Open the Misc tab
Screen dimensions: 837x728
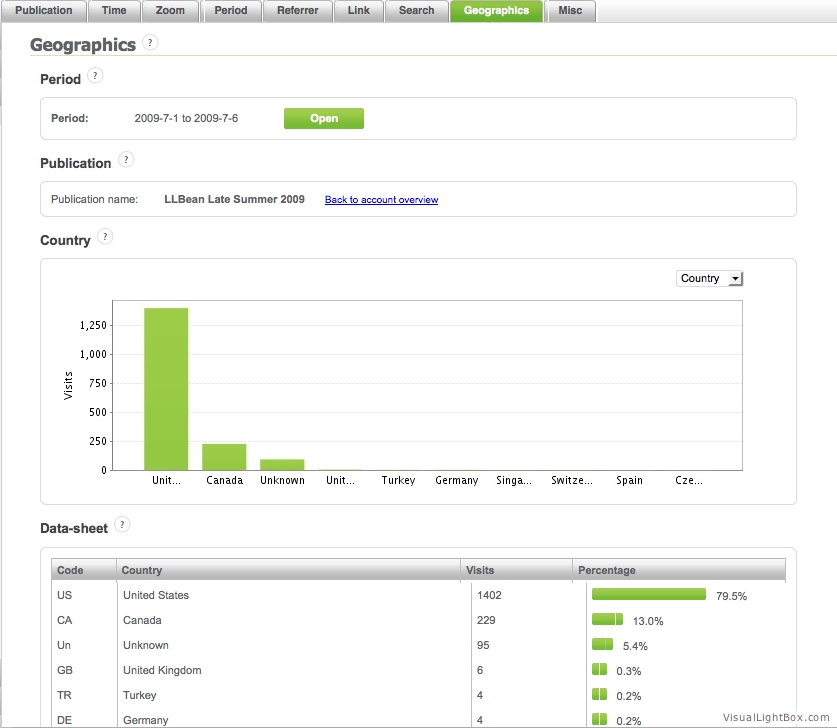pos(570,11)
